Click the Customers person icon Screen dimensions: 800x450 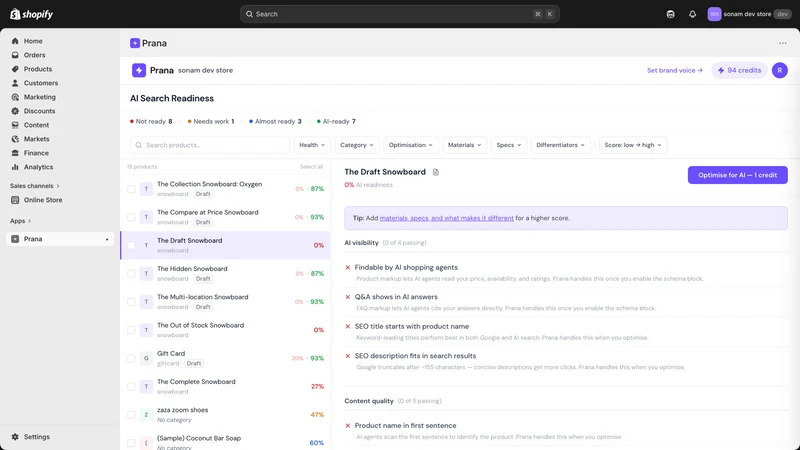15,83
